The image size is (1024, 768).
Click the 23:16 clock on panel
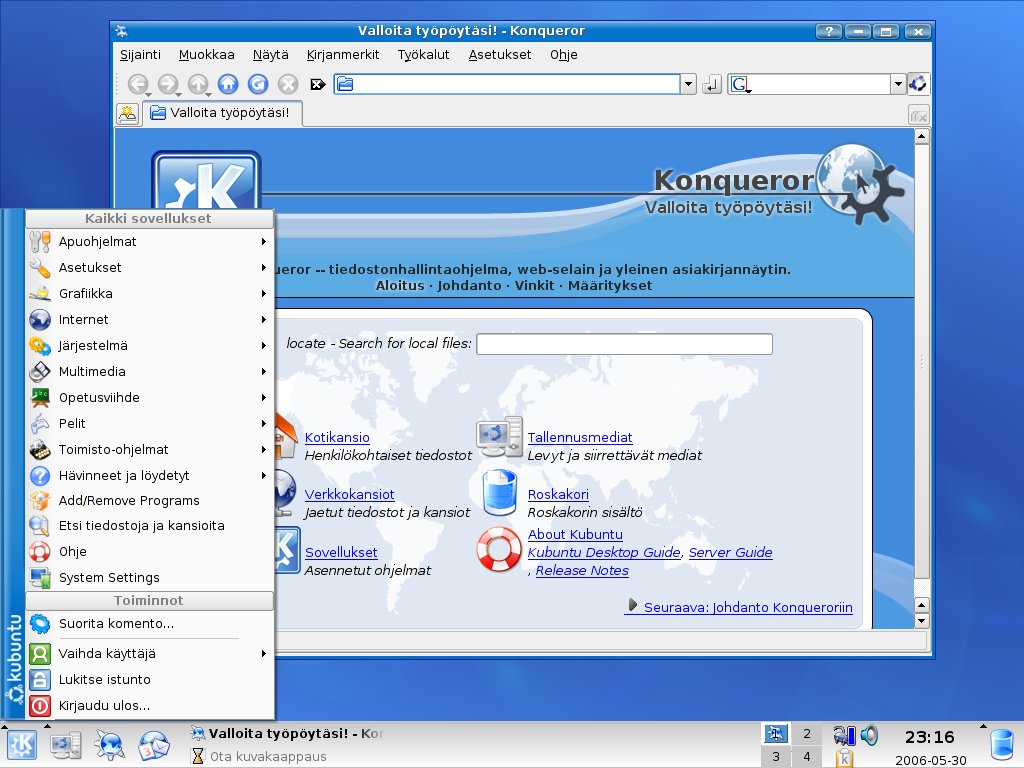(929, 737)
